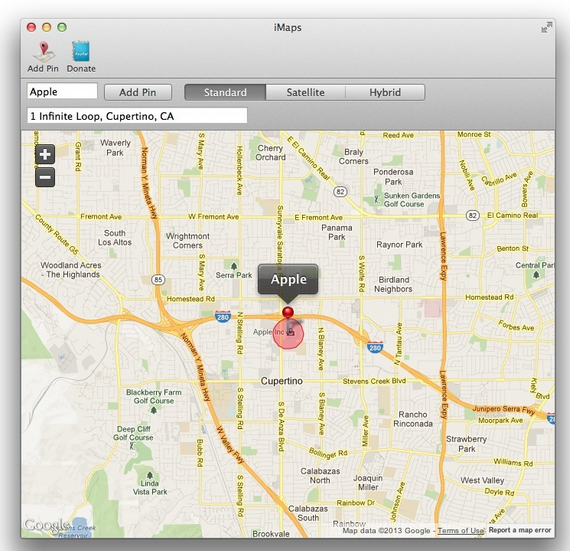Click the South Los Altos label
The width and height of the screenshot is (570, 551).
pyautogui.click(x=115, y=237)
